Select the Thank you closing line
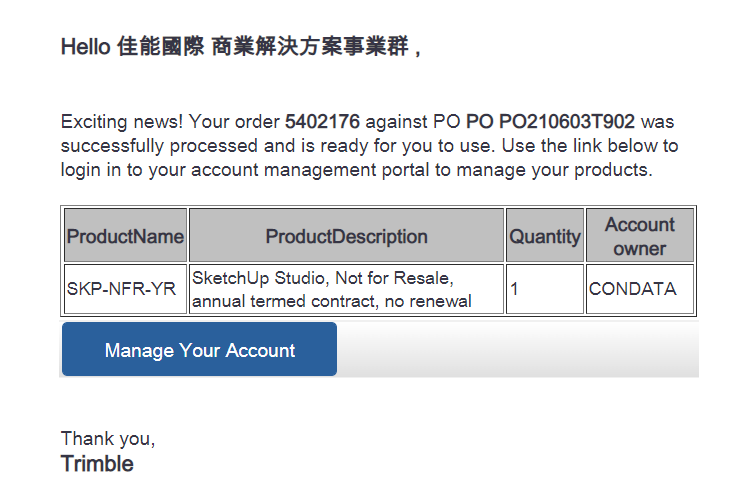This screenshot has height=495, width=755. tap(108, 439)
